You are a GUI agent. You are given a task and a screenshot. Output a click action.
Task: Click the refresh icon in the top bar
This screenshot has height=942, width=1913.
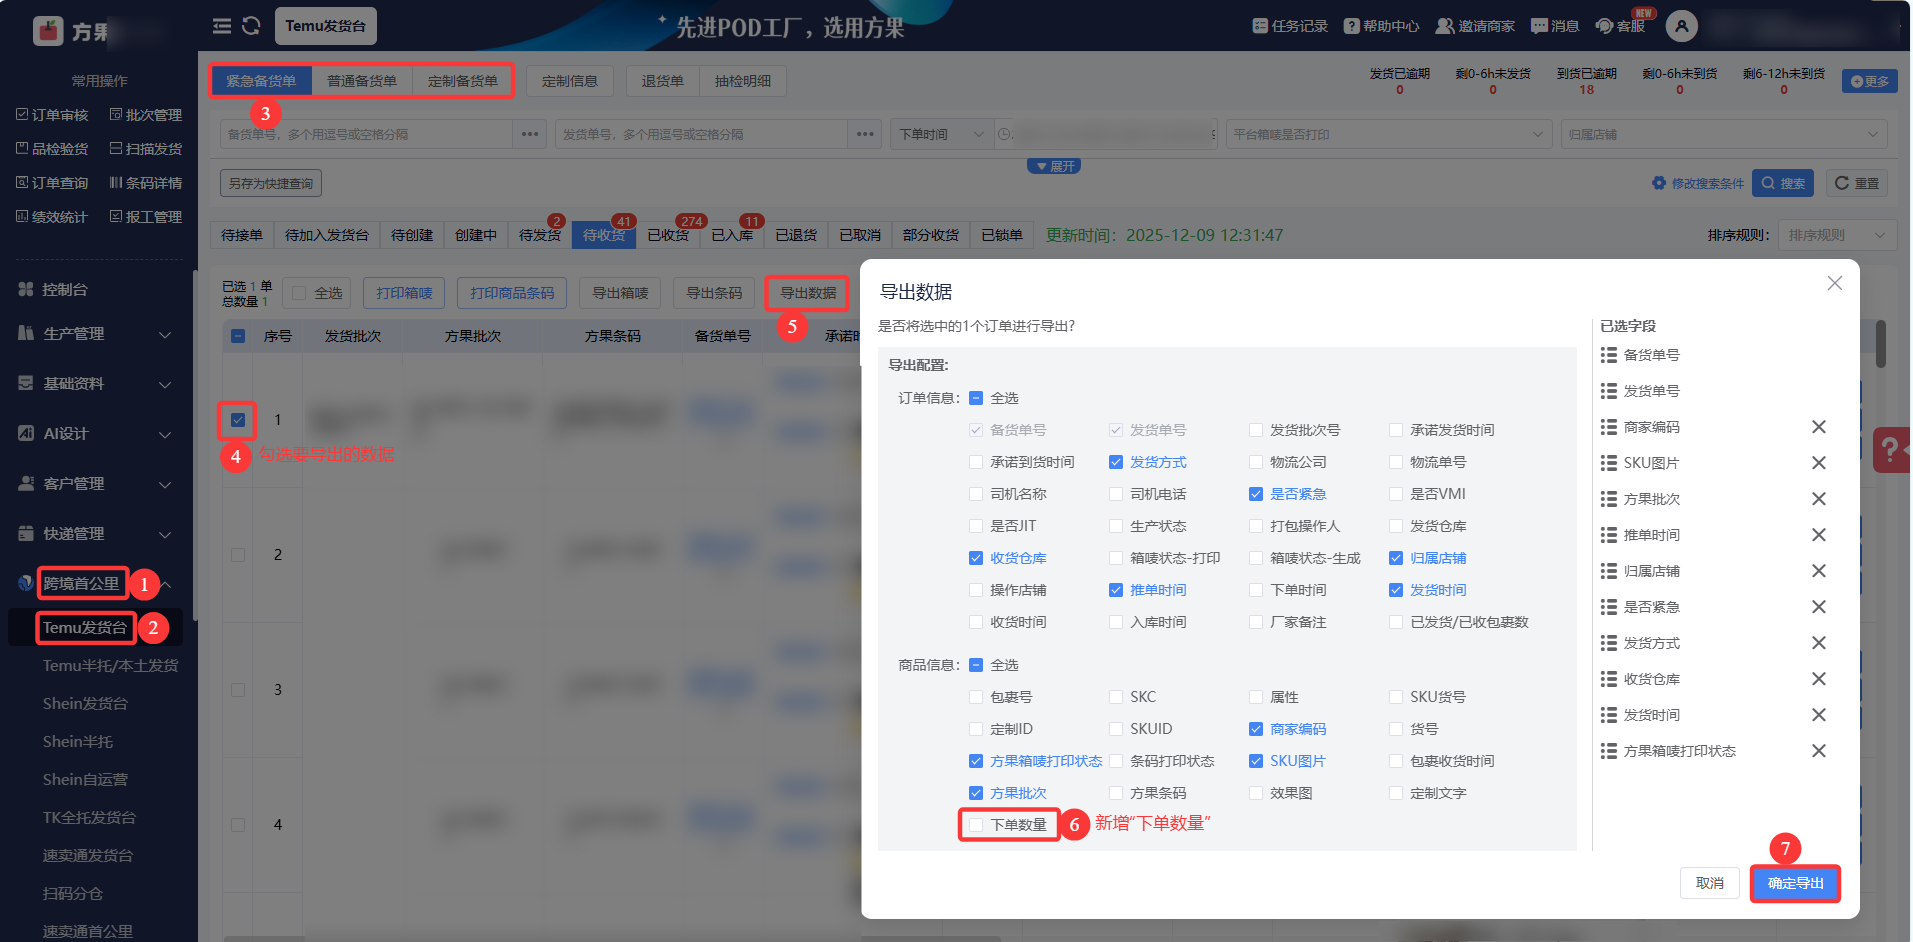(251, 26)
